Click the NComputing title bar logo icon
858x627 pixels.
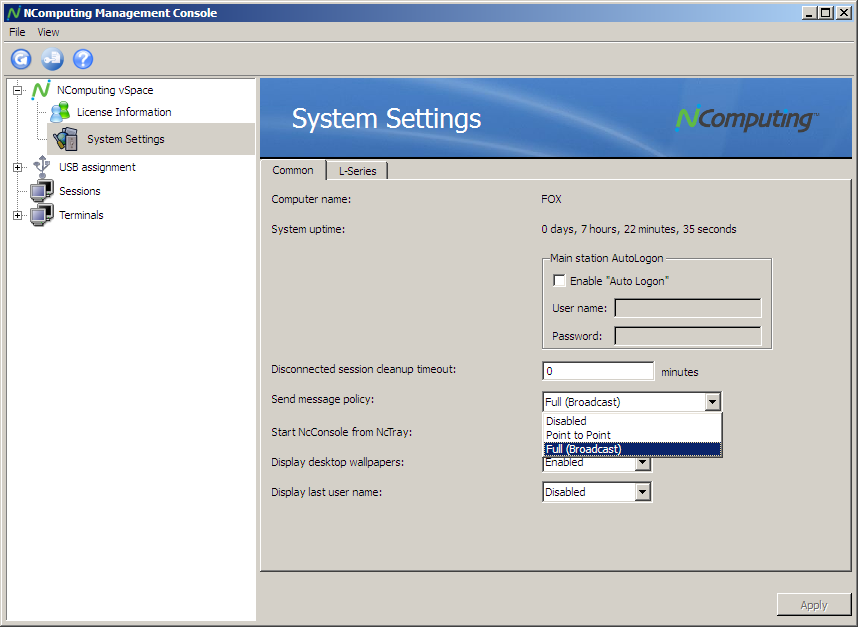click(x=14, y=13)
